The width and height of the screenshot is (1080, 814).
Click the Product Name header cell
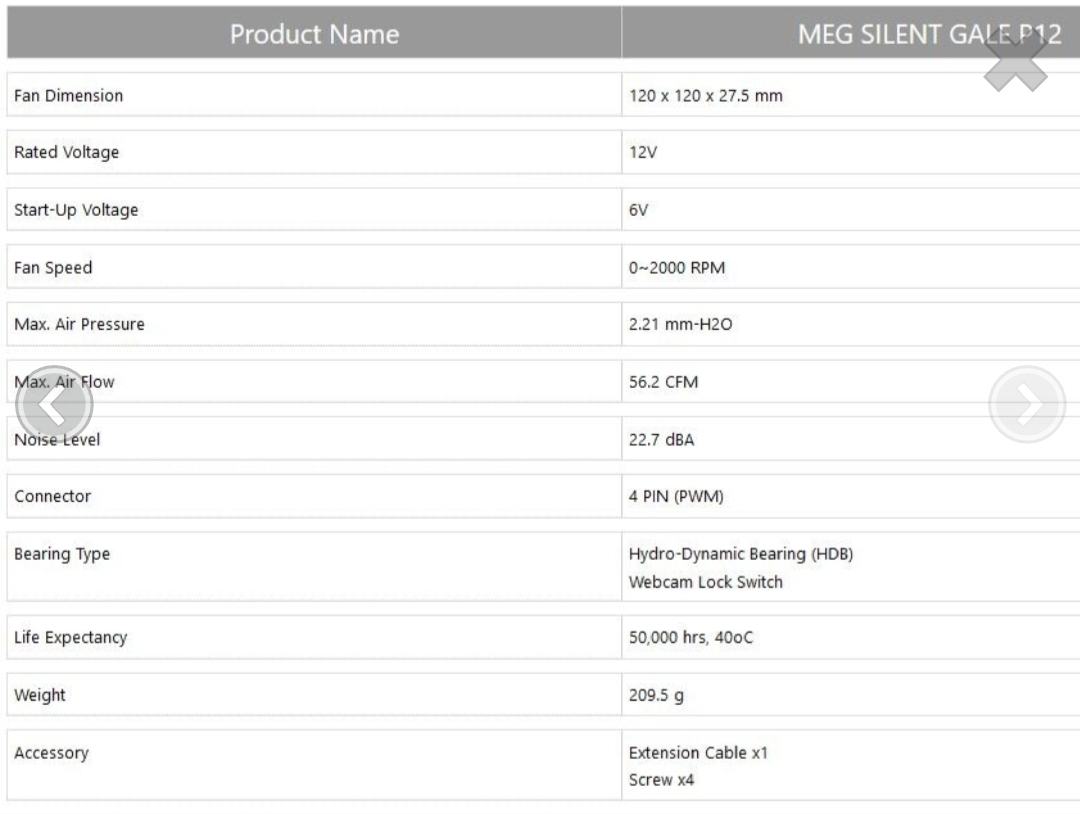(314, 33)
